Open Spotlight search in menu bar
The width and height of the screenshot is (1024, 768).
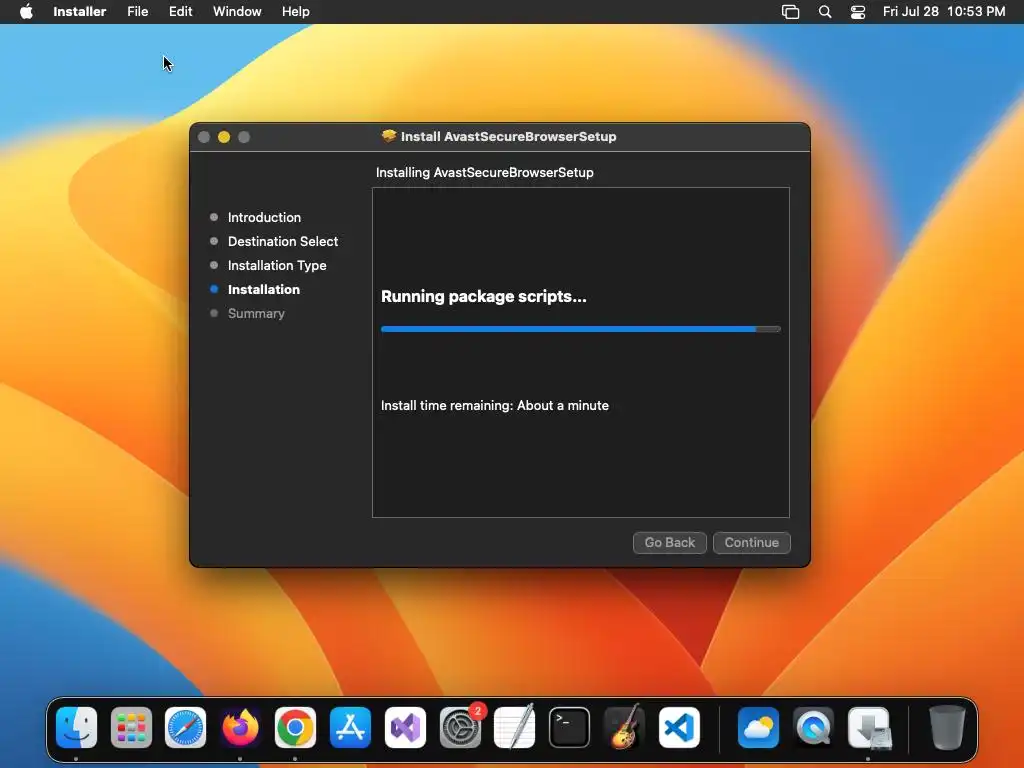click(x=825, y=12)
